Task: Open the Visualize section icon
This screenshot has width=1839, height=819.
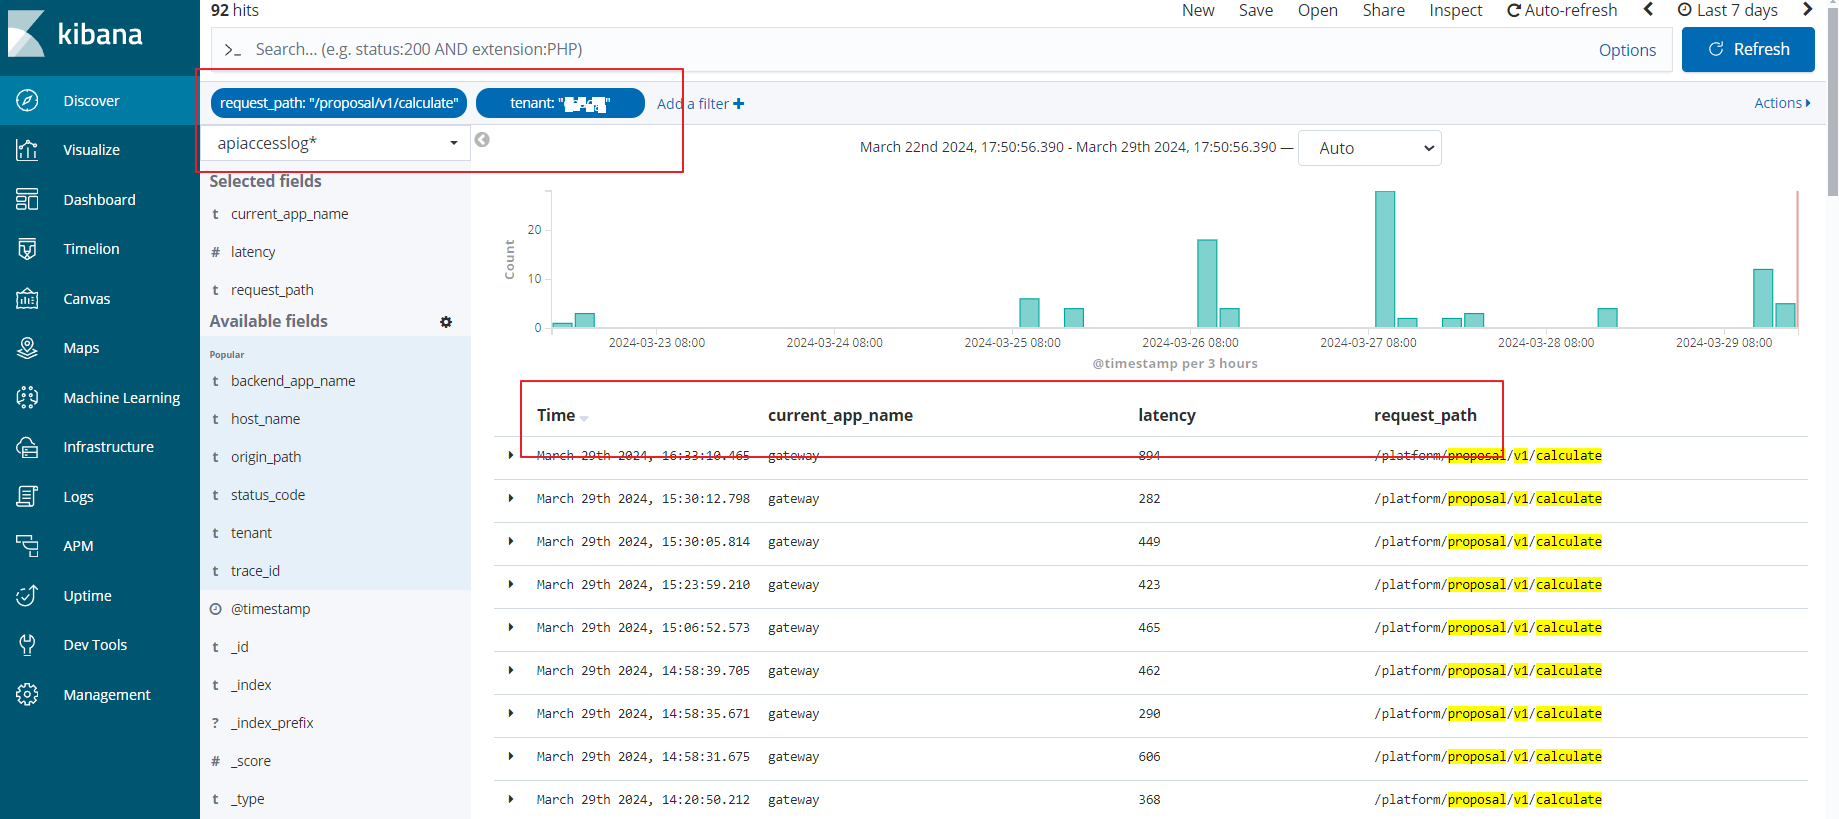Action: [27, 150]
